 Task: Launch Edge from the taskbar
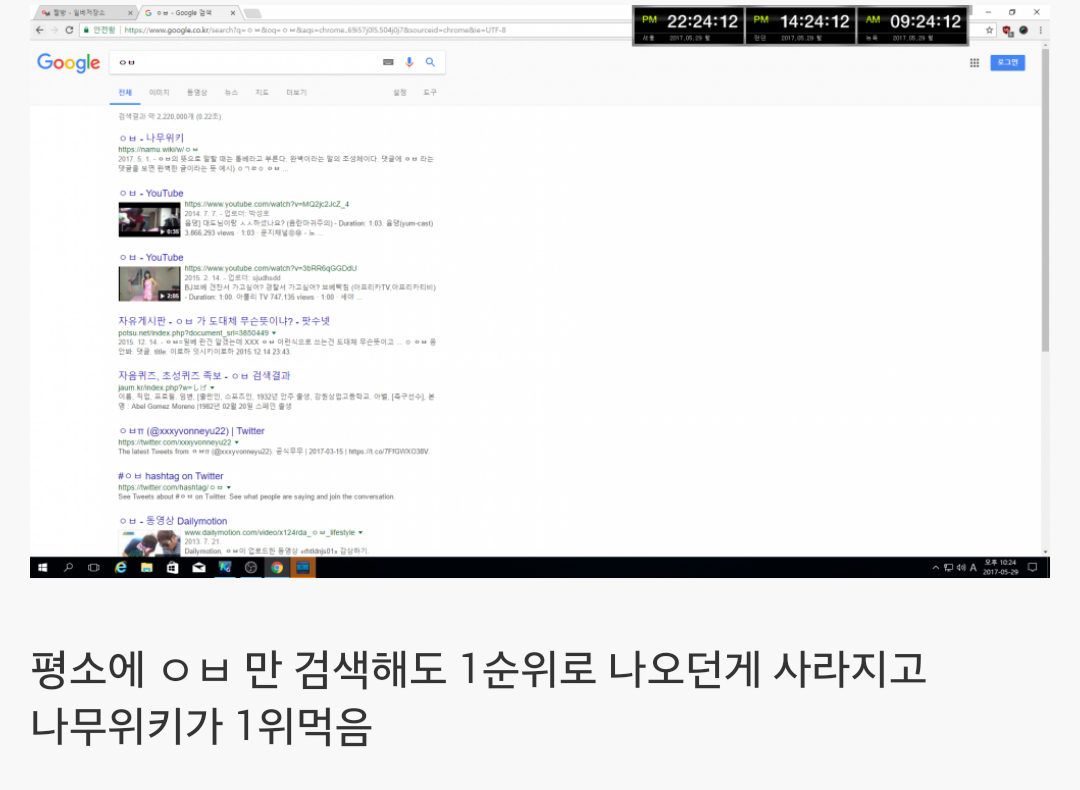coord(121,568)
